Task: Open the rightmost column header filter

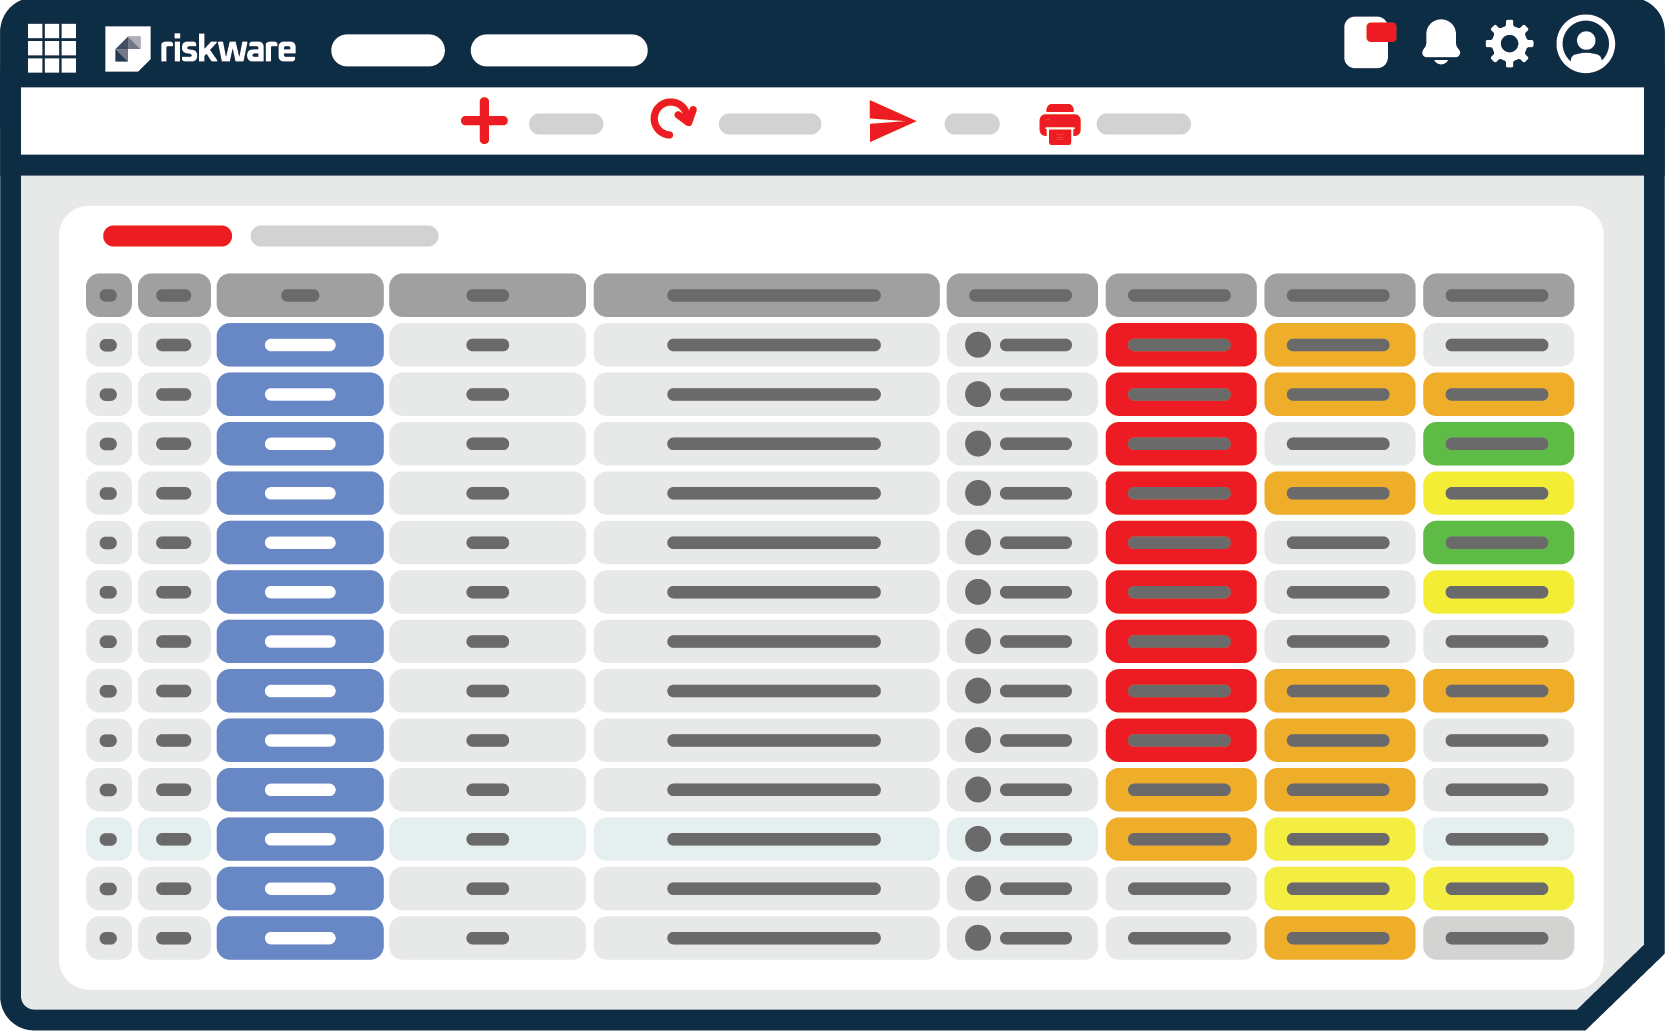Action: pyautogui.click(x=1499, y=294)
